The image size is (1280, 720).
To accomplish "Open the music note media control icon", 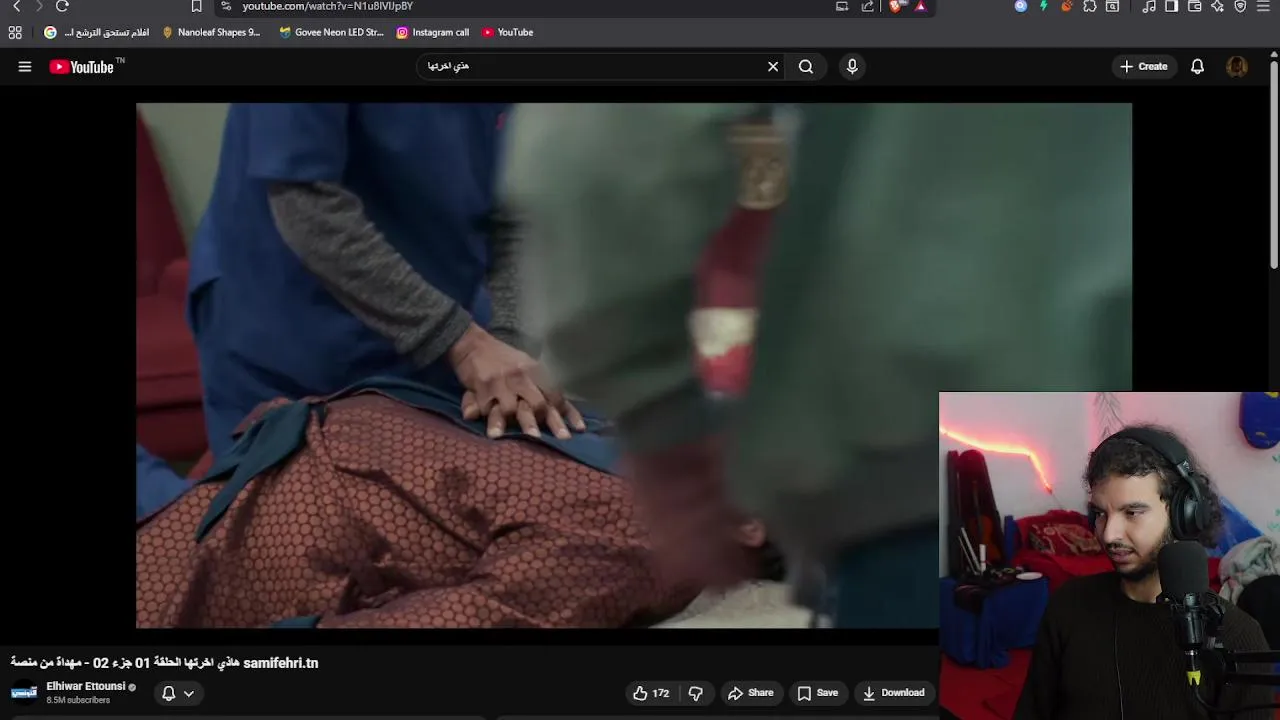I will point(1149,6).
